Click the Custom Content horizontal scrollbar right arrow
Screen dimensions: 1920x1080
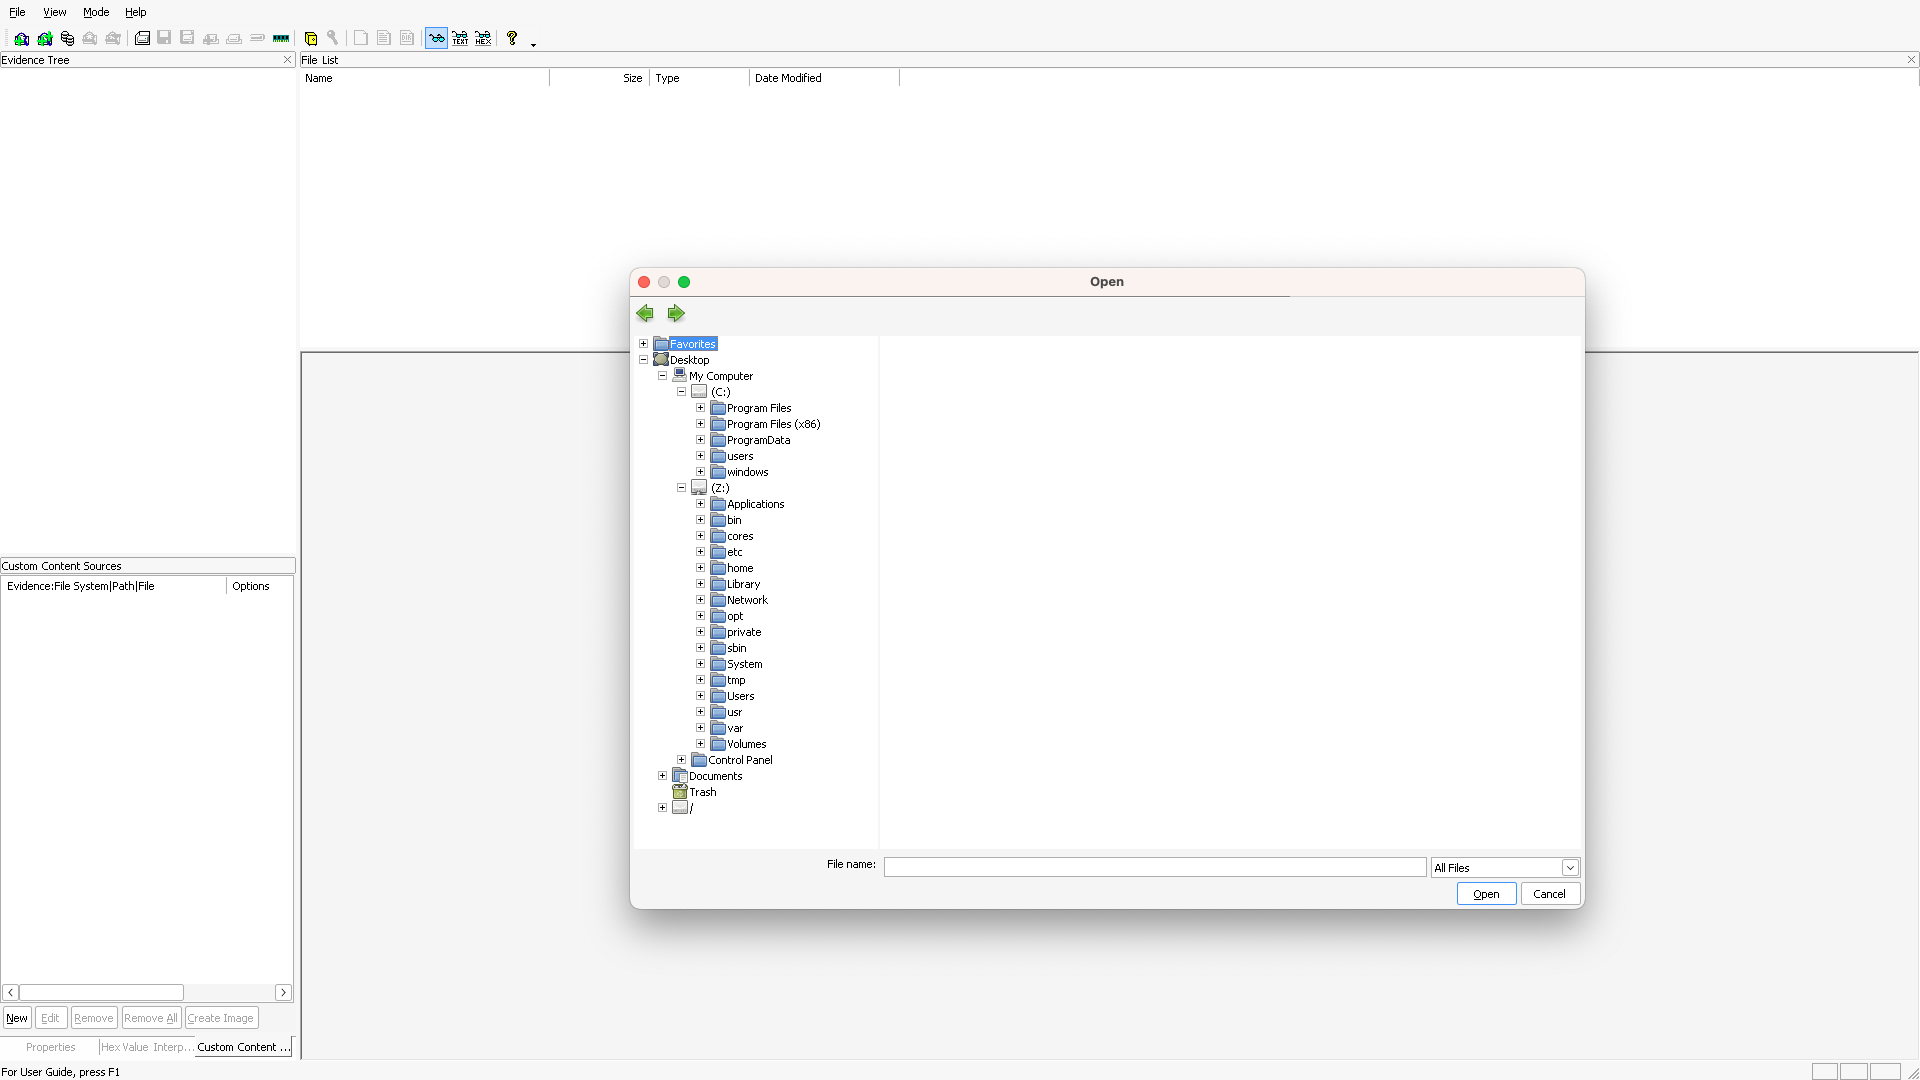(283, 992)
